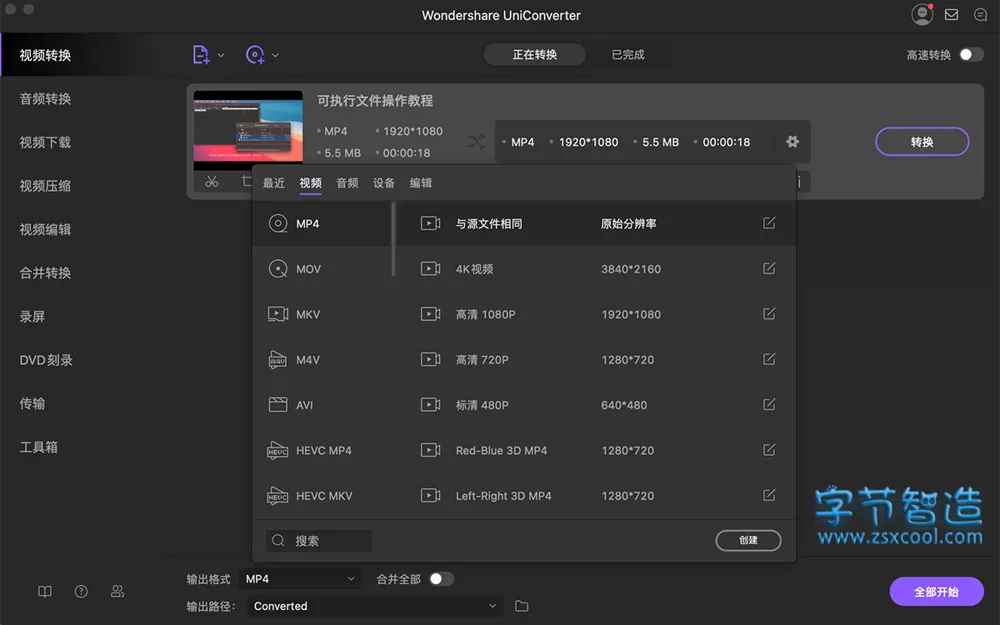
Task: Open the user account avatar icon
Action: point(922,14)
